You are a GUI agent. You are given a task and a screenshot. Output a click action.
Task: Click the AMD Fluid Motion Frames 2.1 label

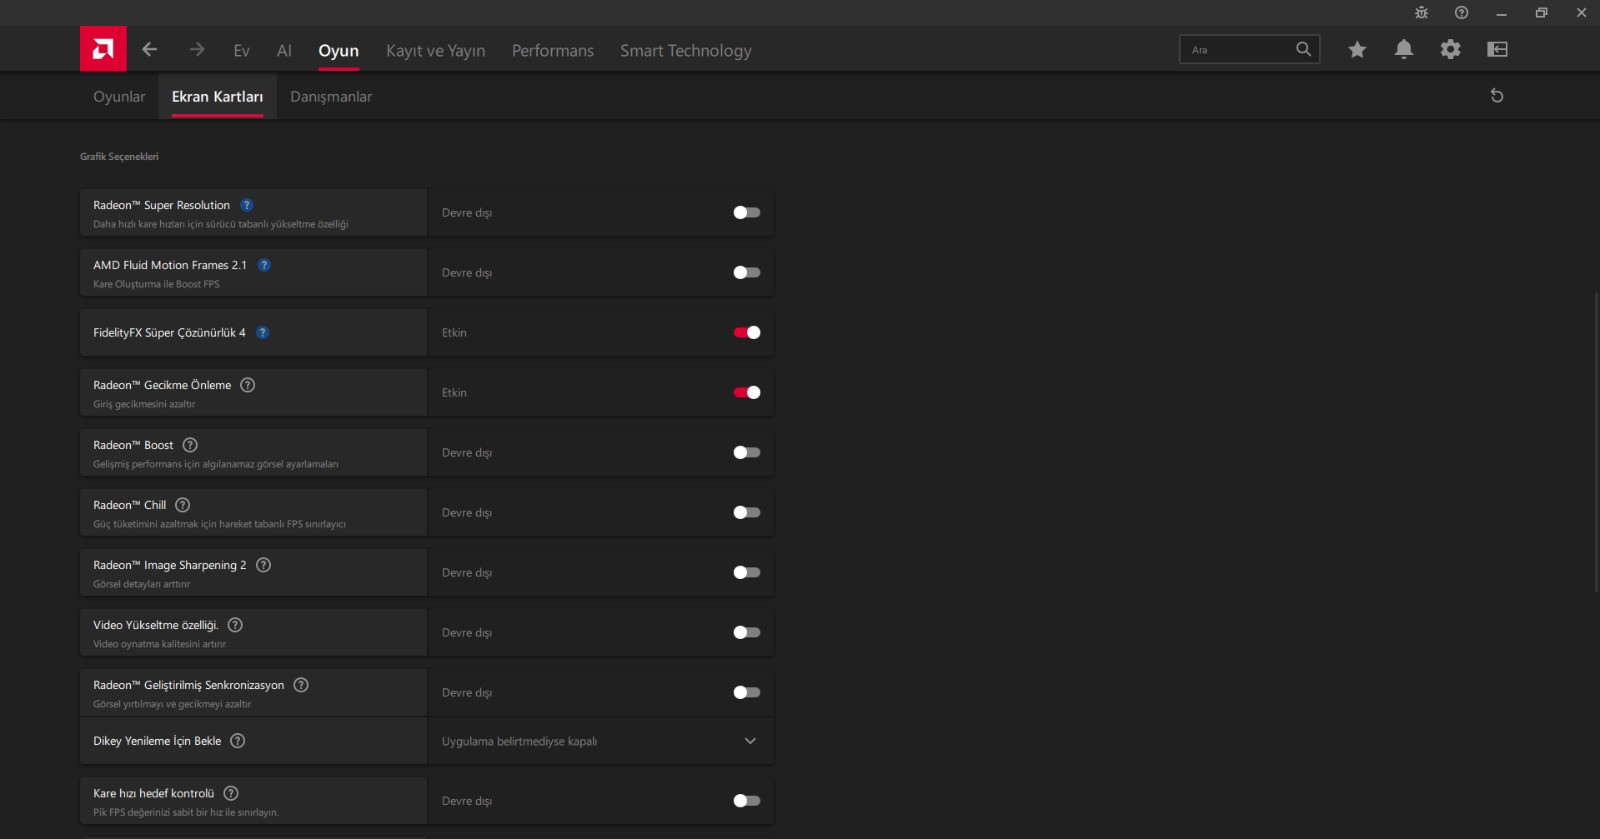[170, 265]
